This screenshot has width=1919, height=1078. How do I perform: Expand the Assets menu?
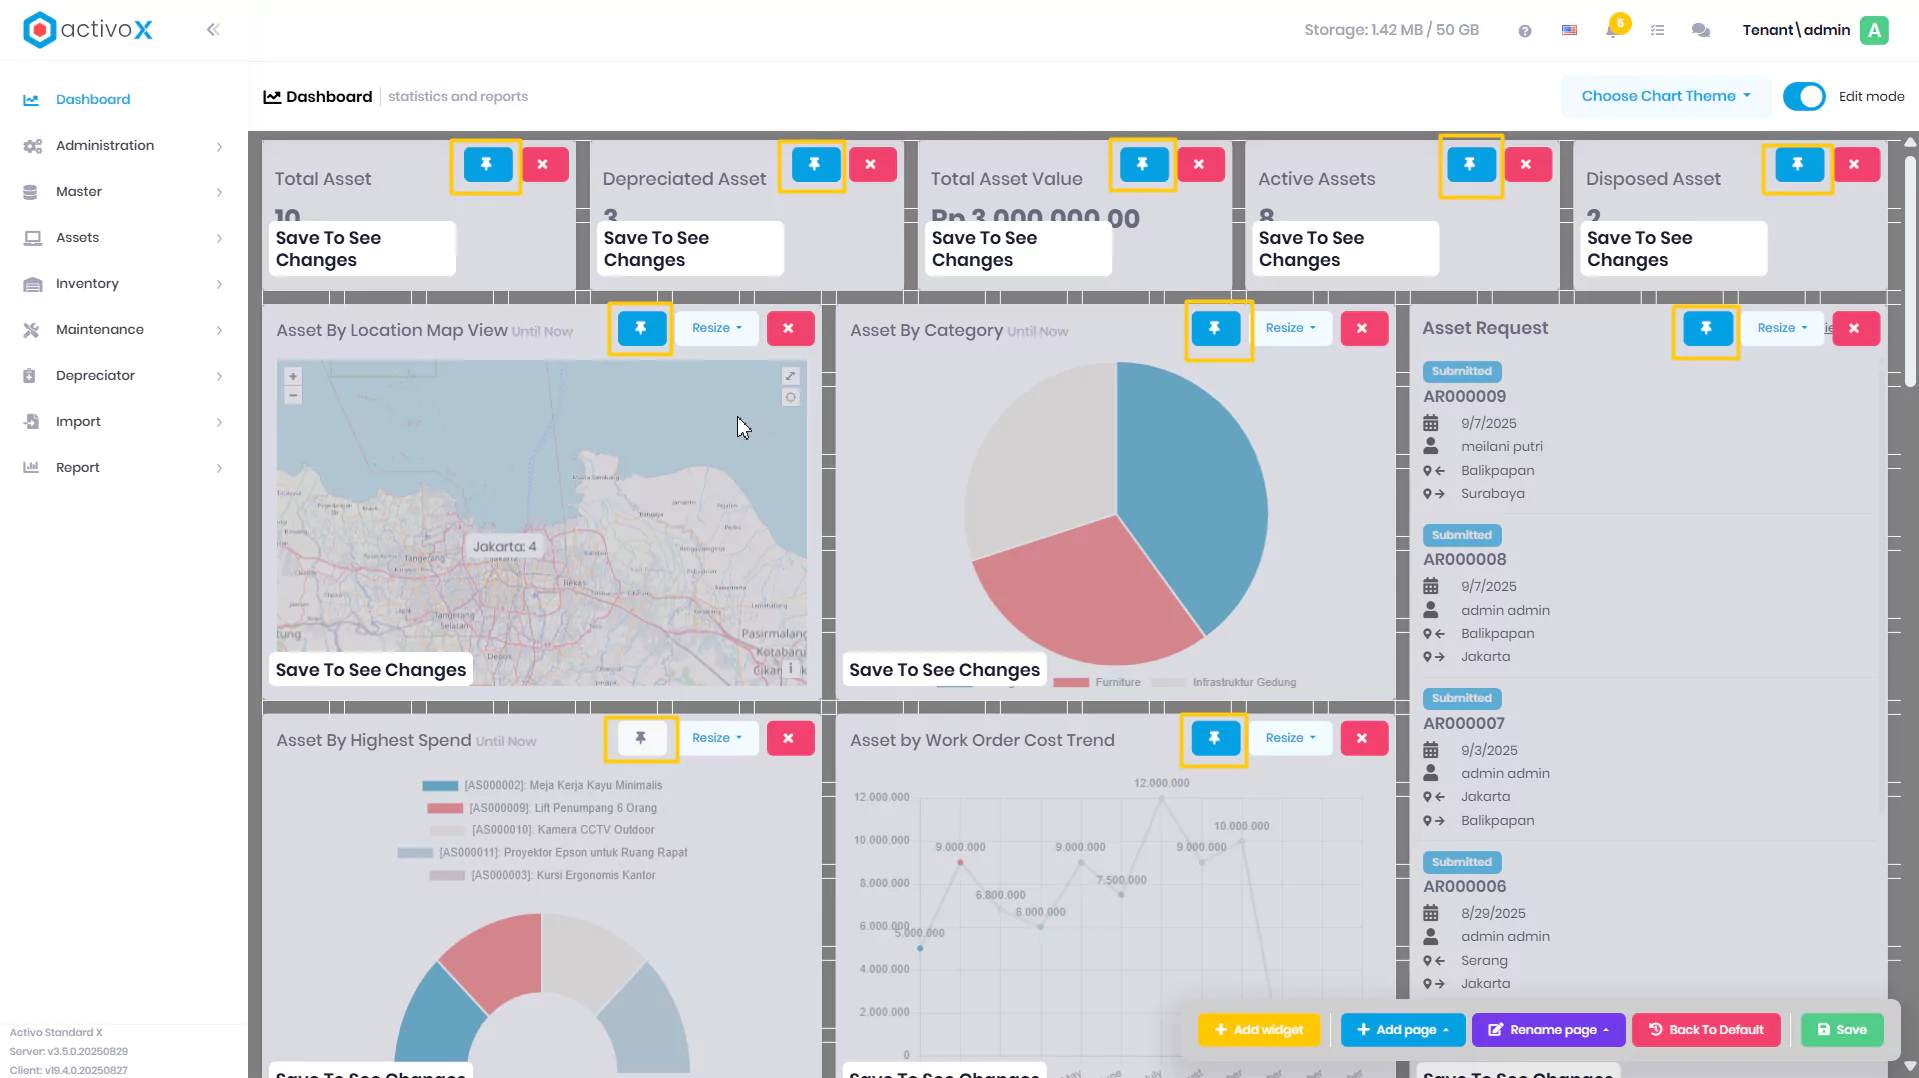[124, 238]
